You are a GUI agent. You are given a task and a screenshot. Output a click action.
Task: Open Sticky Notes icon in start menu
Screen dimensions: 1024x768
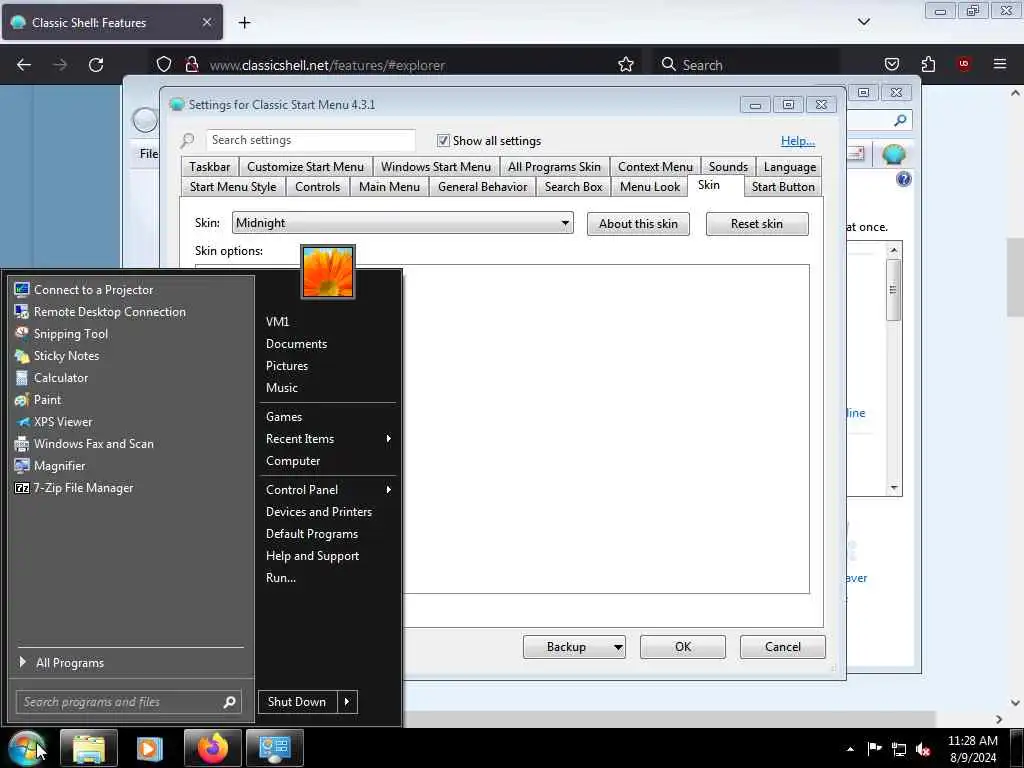coord(22,356)
